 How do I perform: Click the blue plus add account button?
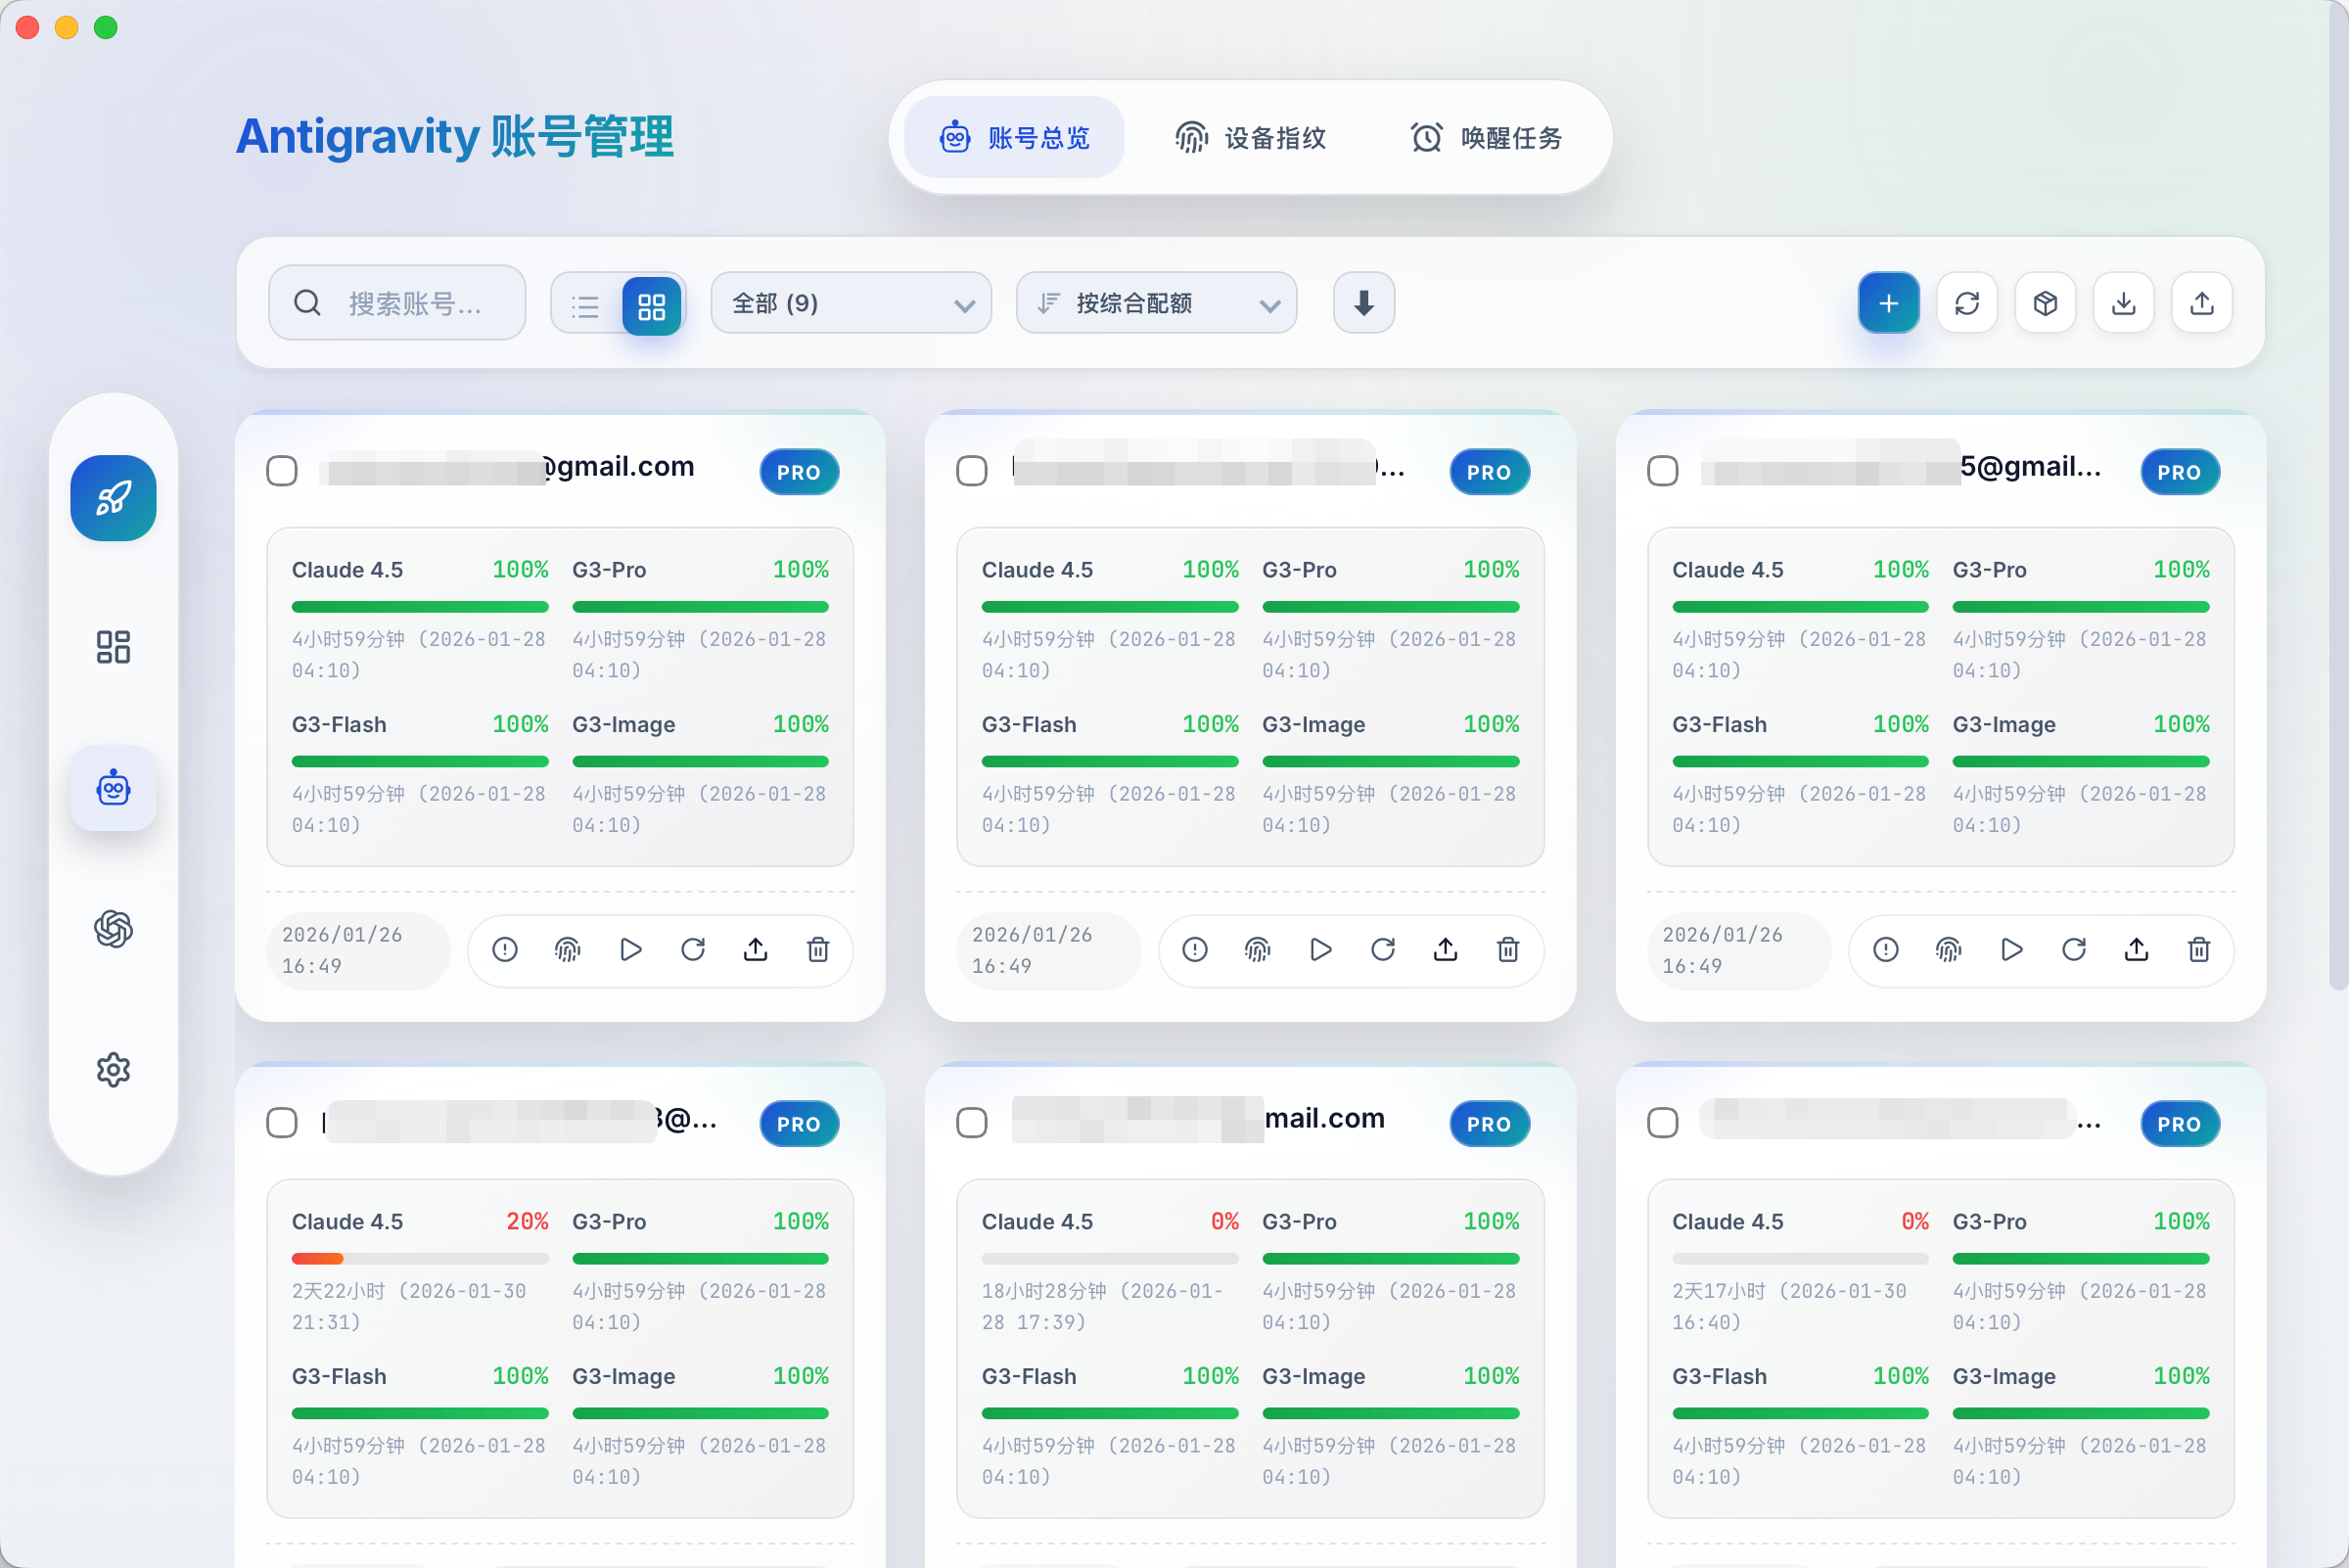tap(1887, 303)
